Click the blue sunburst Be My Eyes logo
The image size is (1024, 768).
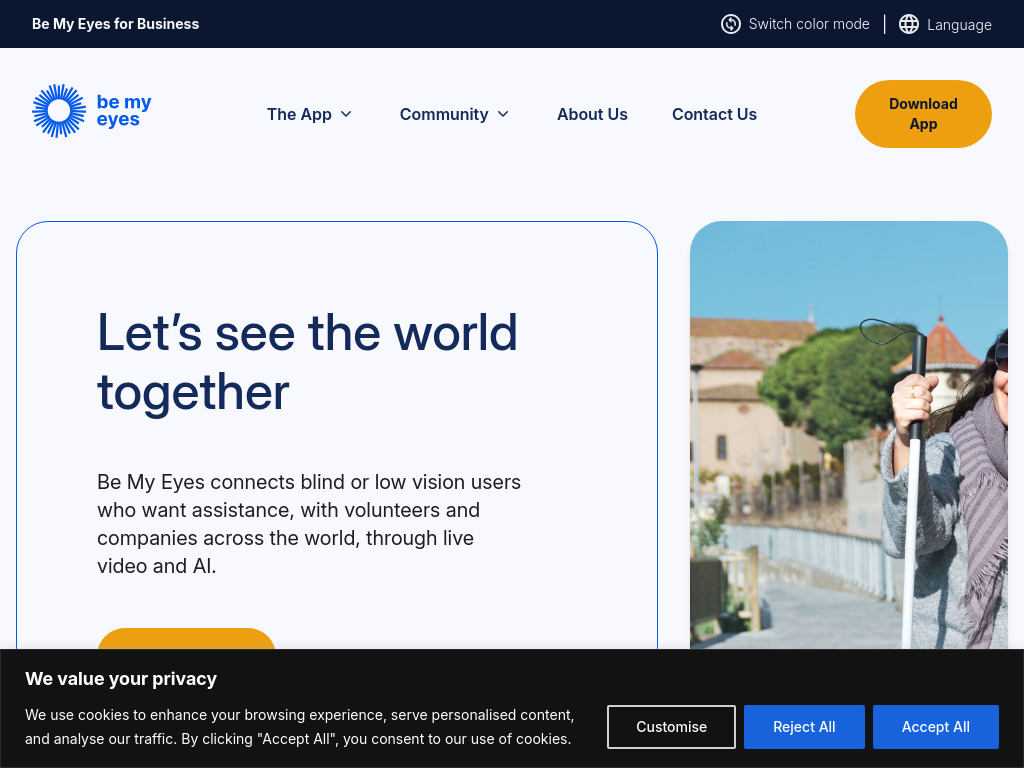point(59,110)
